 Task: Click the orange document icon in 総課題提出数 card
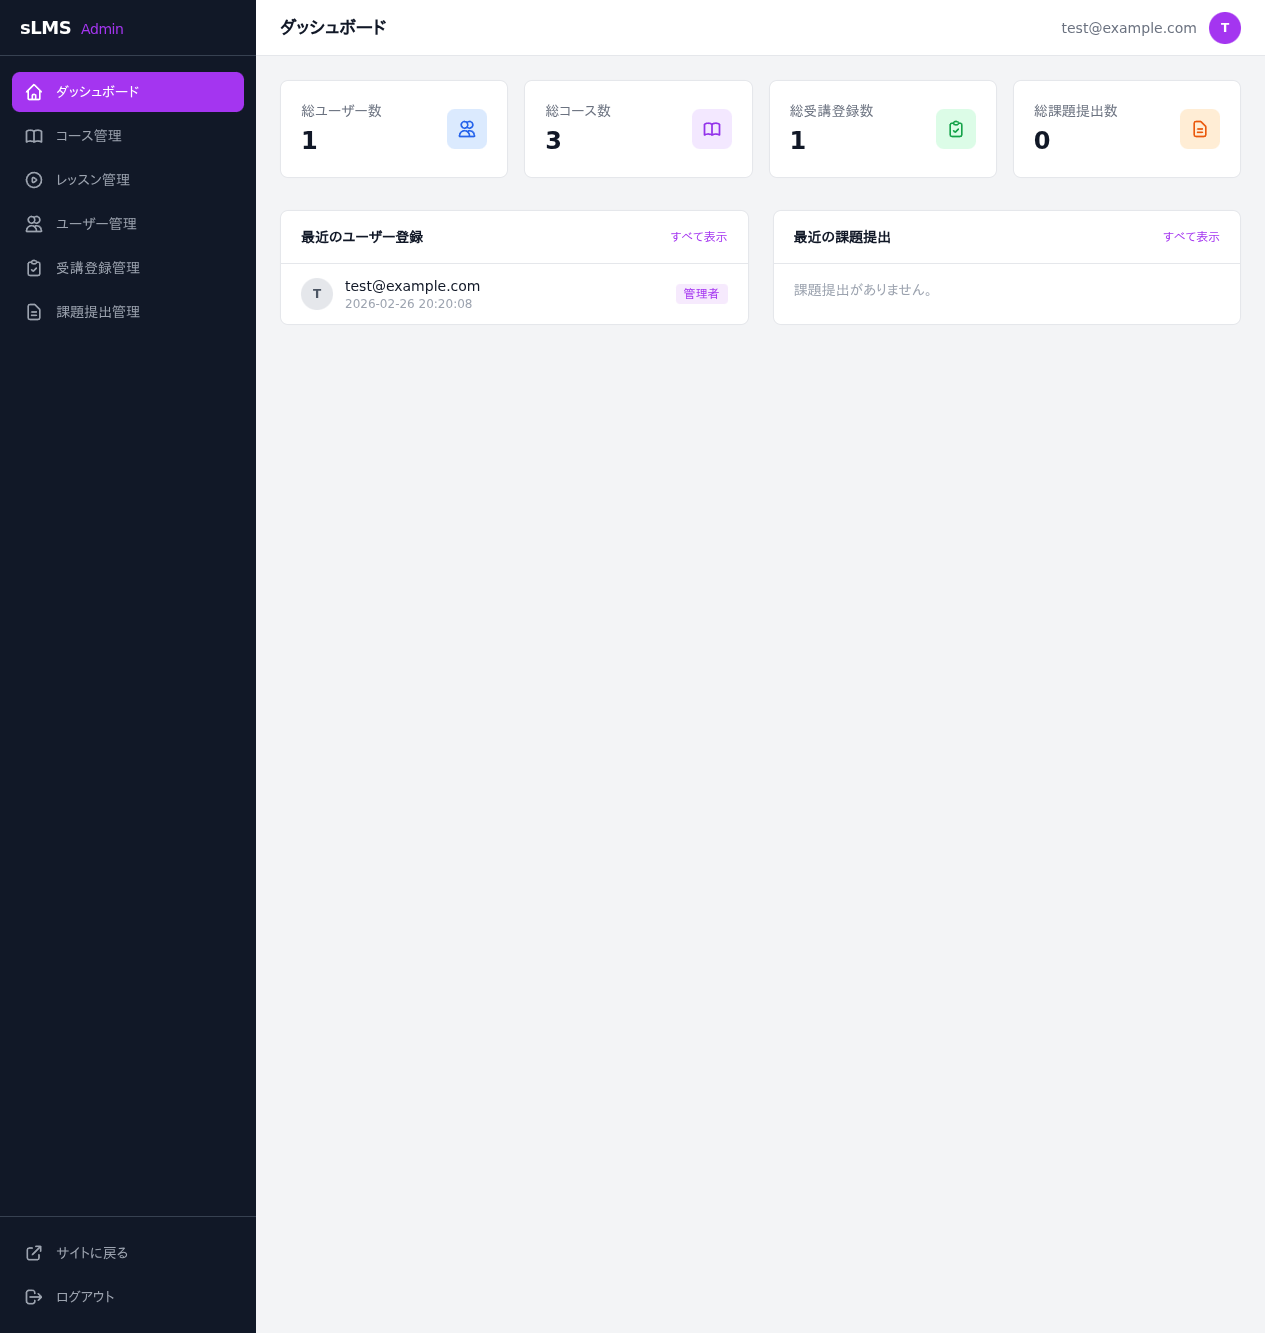[x=1200, y=129]
